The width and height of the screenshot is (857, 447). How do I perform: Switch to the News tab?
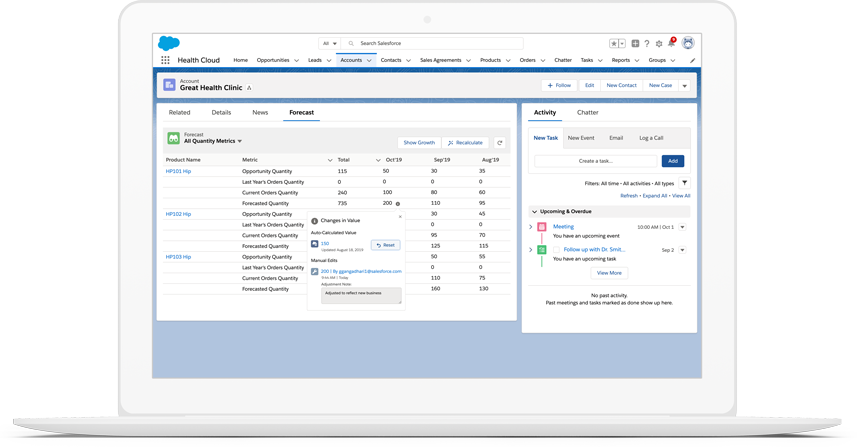click(260, 113)
